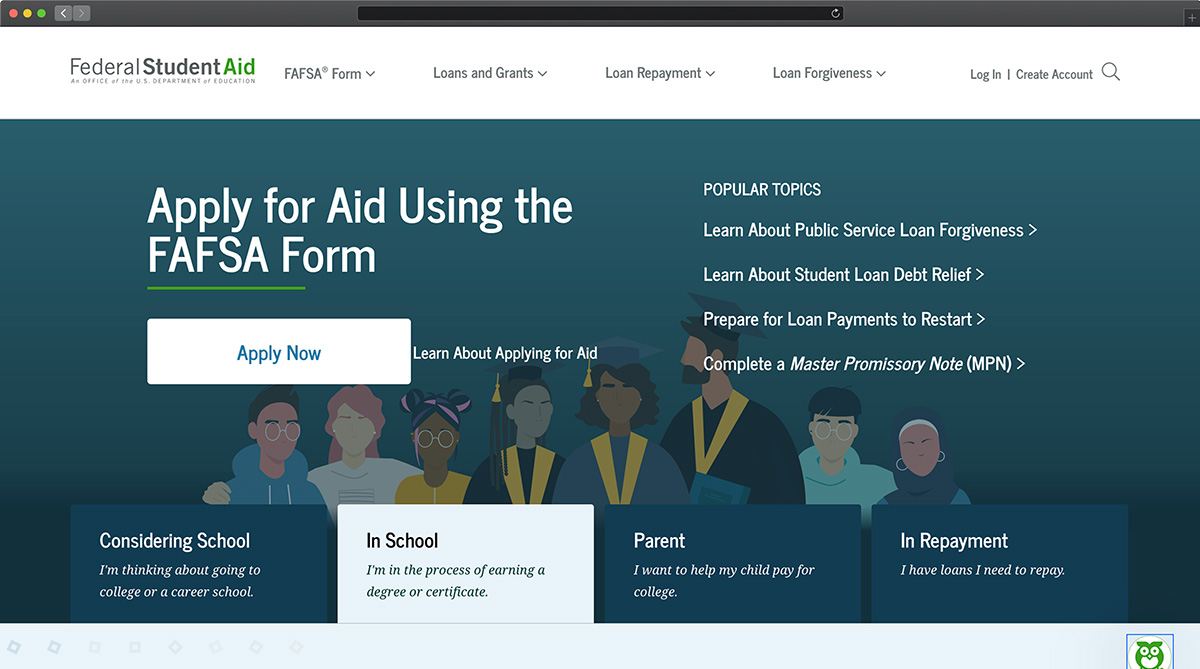Click the Log In link
Image resolution: width=1200 pixels, height=669 pixels.
985,74
